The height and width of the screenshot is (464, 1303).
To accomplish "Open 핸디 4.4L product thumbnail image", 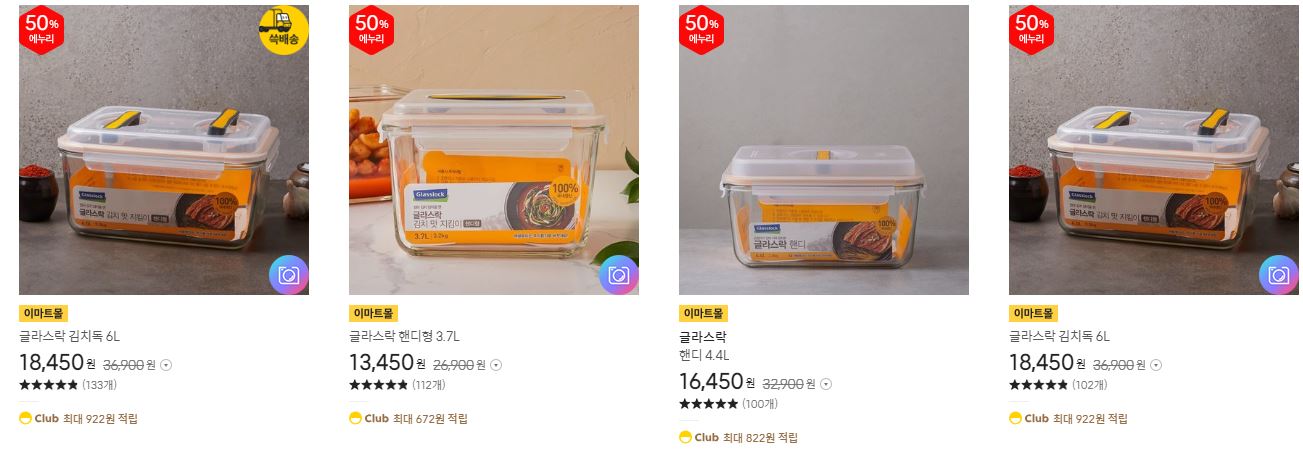I will (x=824, y=150).
